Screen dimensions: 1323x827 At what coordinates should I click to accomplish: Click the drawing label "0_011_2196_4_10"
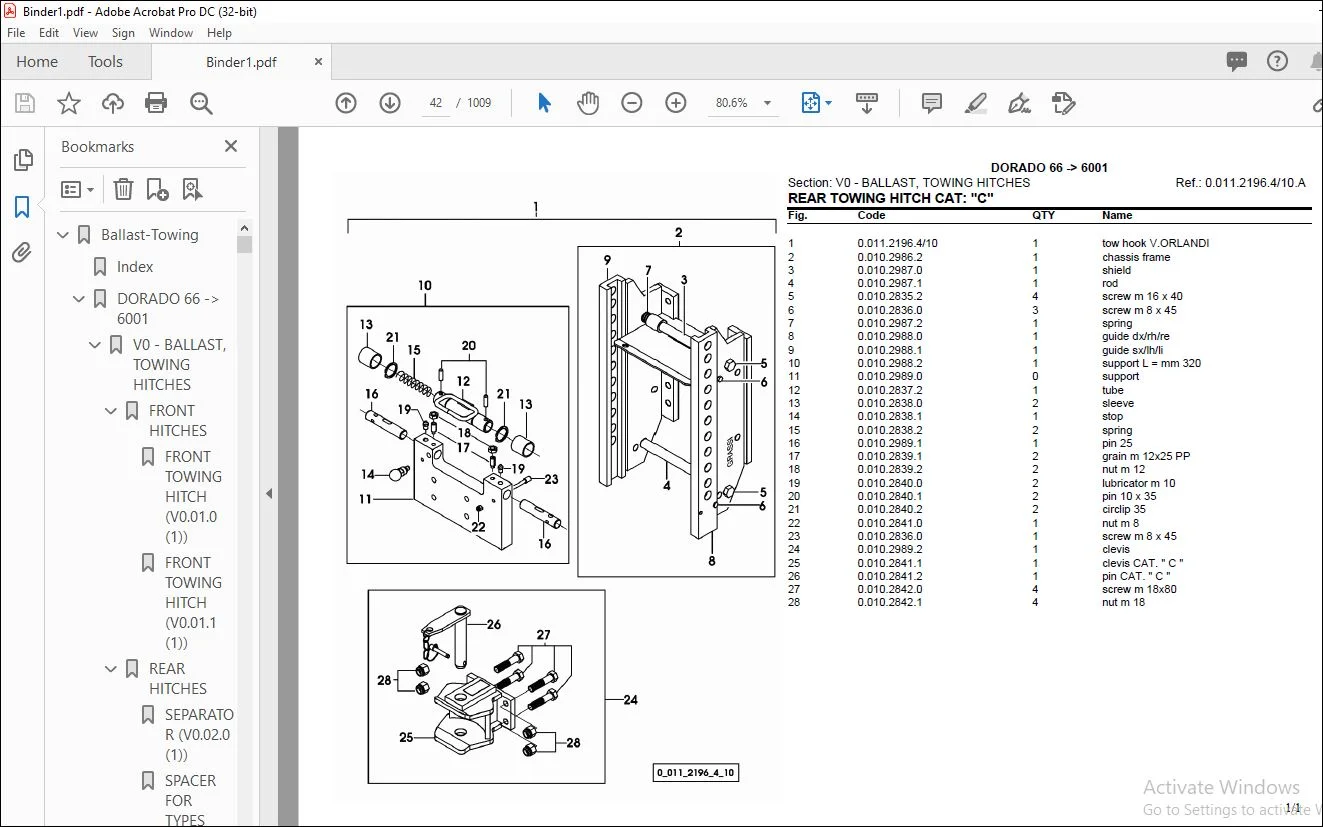[695, 772]
